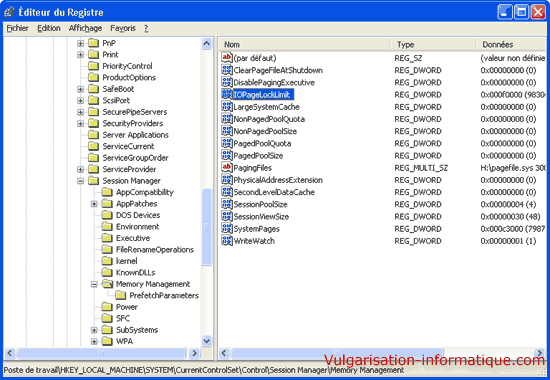Sort values by the Données column header
Viewport: 550px width, 380px height.
click(x=511, y=45)
